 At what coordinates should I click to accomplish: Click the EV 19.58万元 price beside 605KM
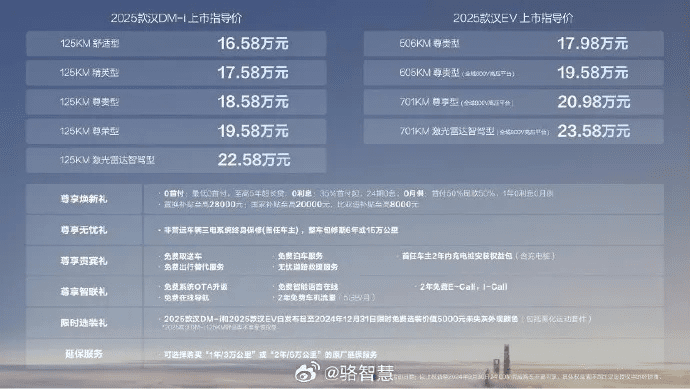coord(593,73)
